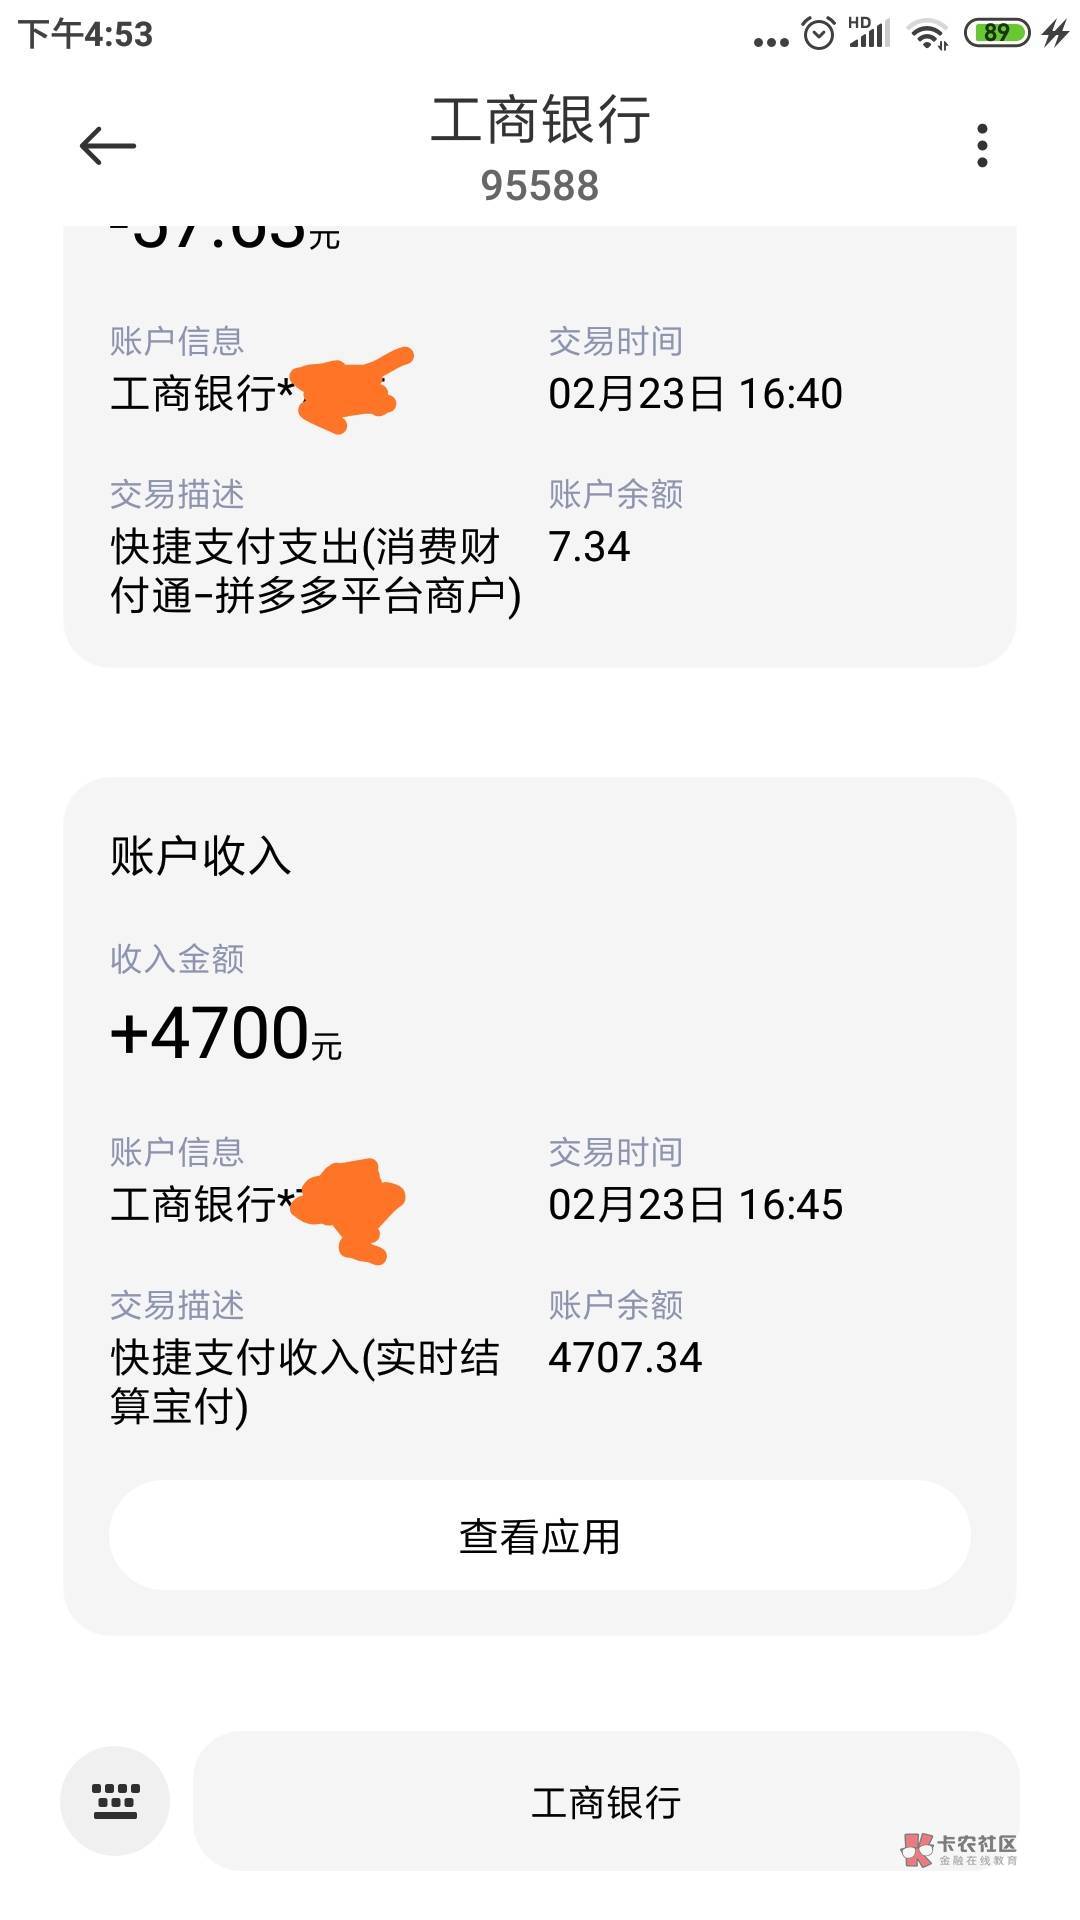This screenshot has height=1920, width=1080.
Task: Tap transaction time 02月23日 16:40
Action: [695, 393]
